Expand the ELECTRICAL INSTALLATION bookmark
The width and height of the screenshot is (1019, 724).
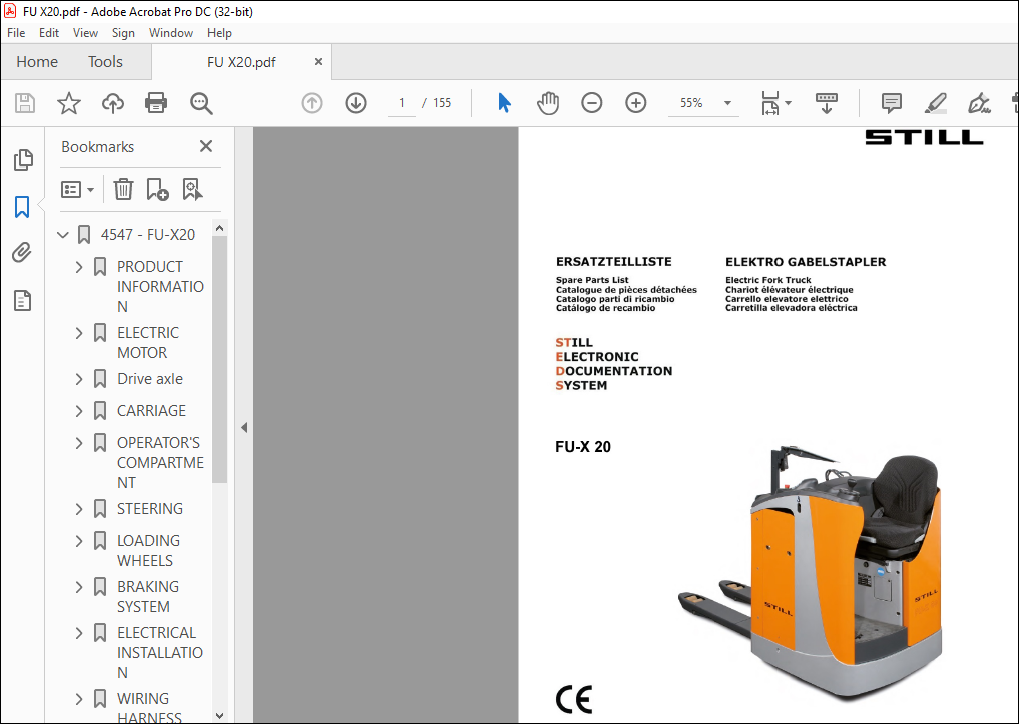pyautogui.click(x=79, y=633)
